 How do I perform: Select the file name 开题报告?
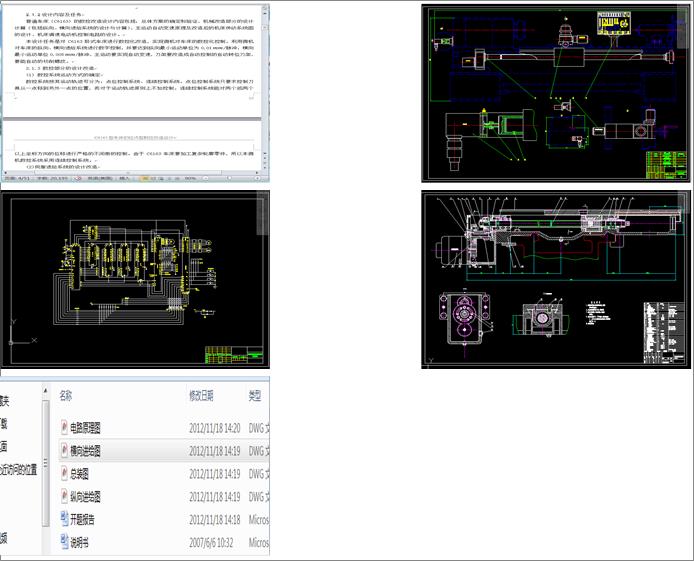(83, 519)
